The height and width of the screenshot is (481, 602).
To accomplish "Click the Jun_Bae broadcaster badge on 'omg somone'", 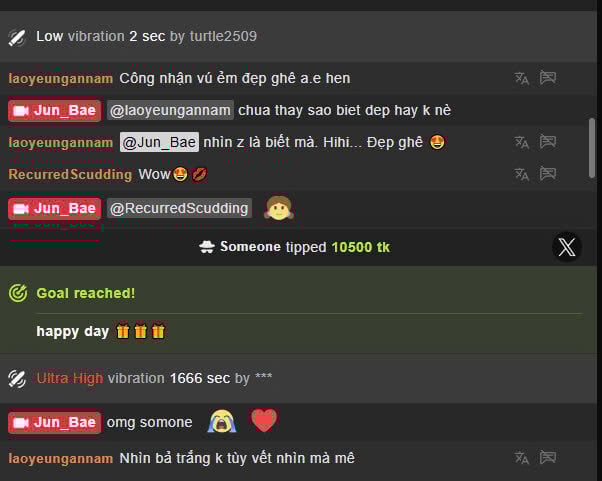I will [x=55, y=422].
